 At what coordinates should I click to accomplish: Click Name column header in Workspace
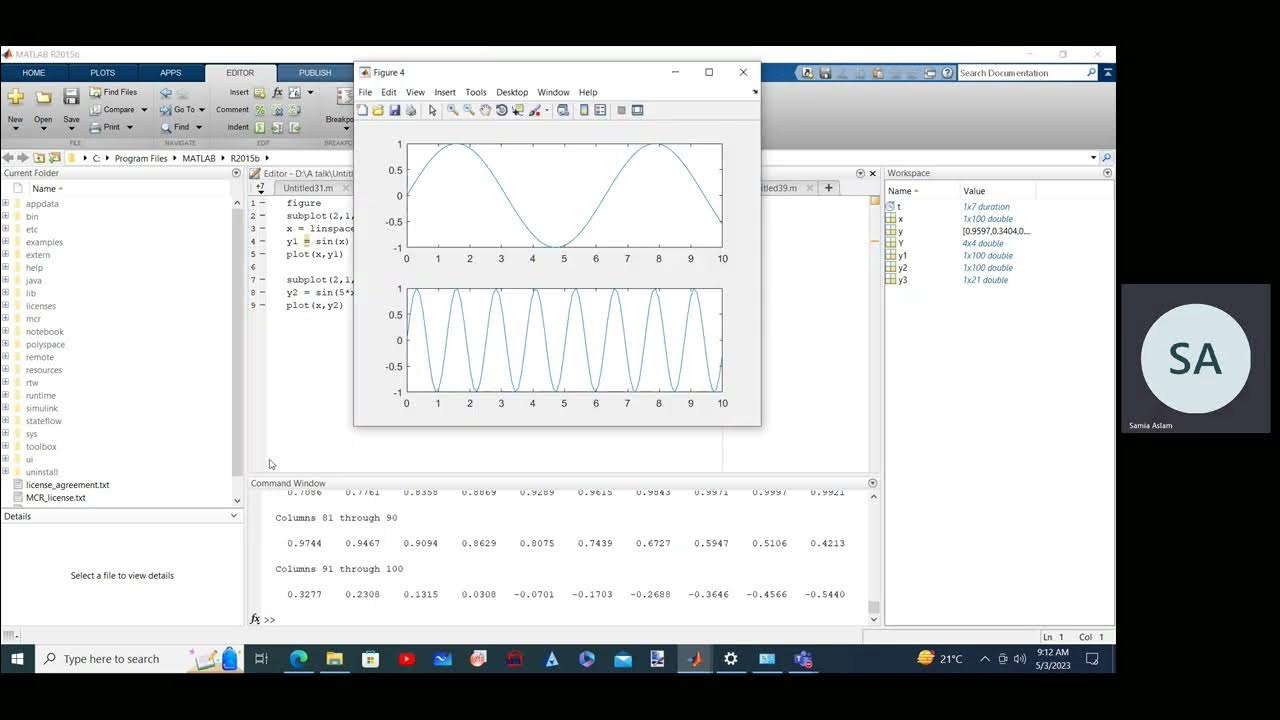click(903, 190)
